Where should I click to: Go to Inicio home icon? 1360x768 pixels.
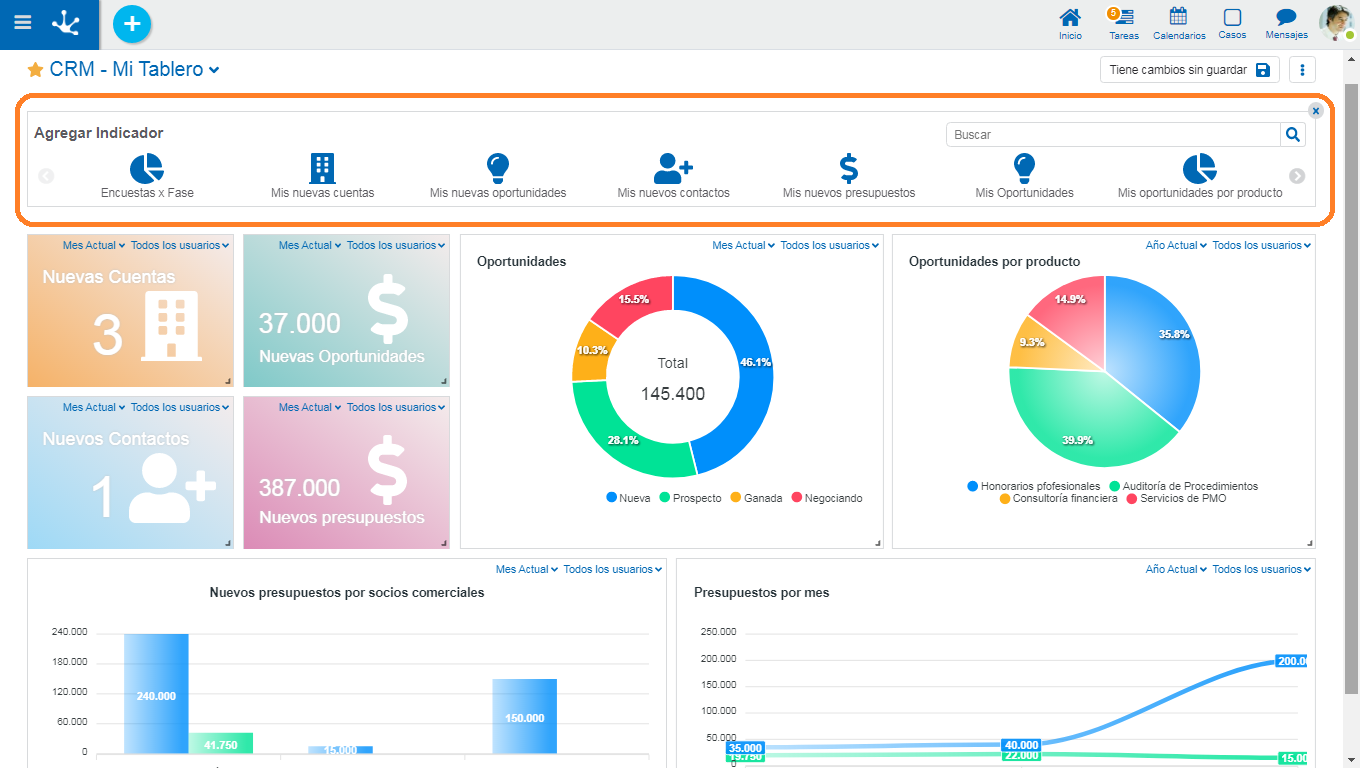(x=1070, y=23)
